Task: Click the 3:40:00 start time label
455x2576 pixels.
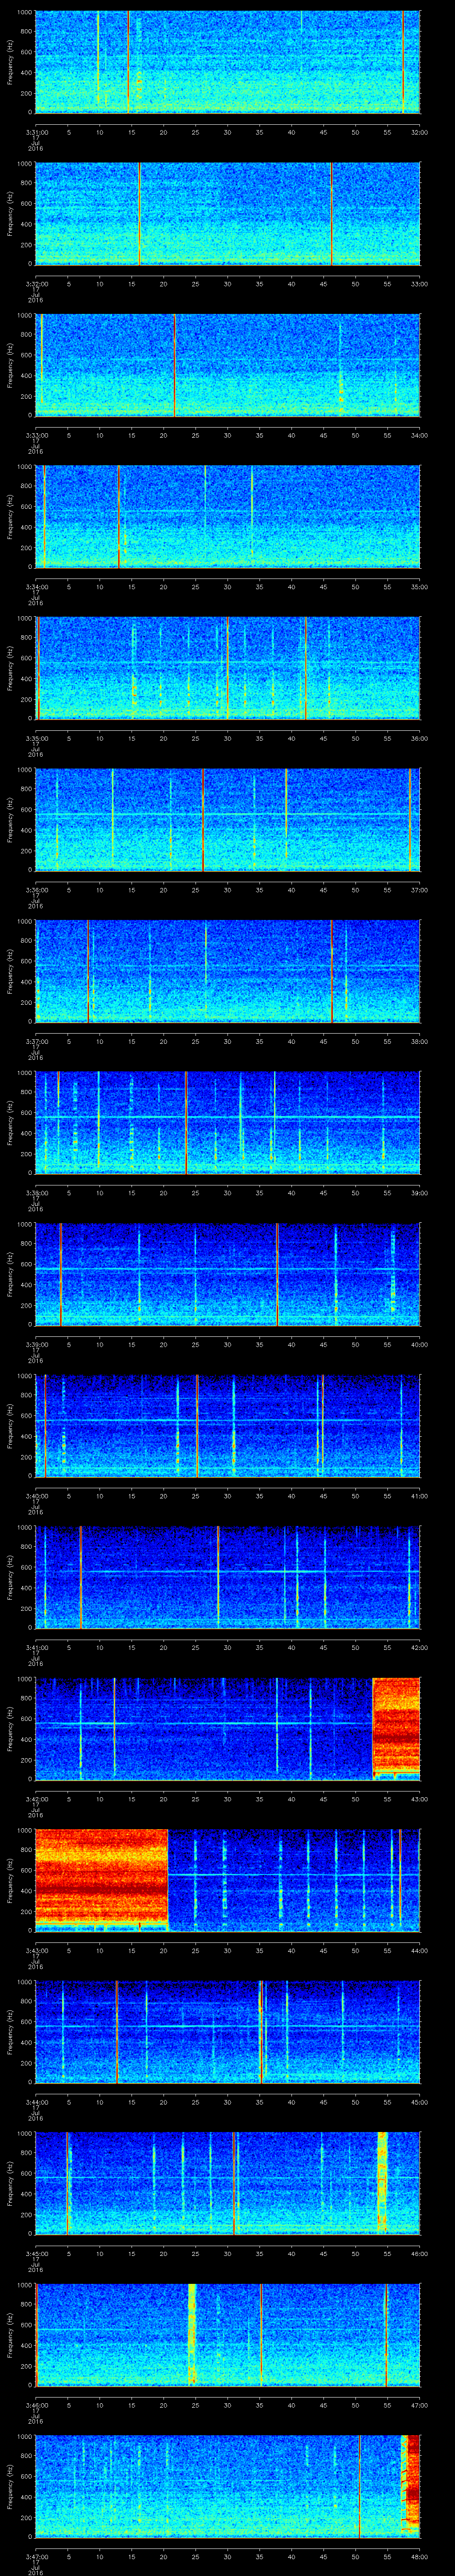Action: 36,1495
